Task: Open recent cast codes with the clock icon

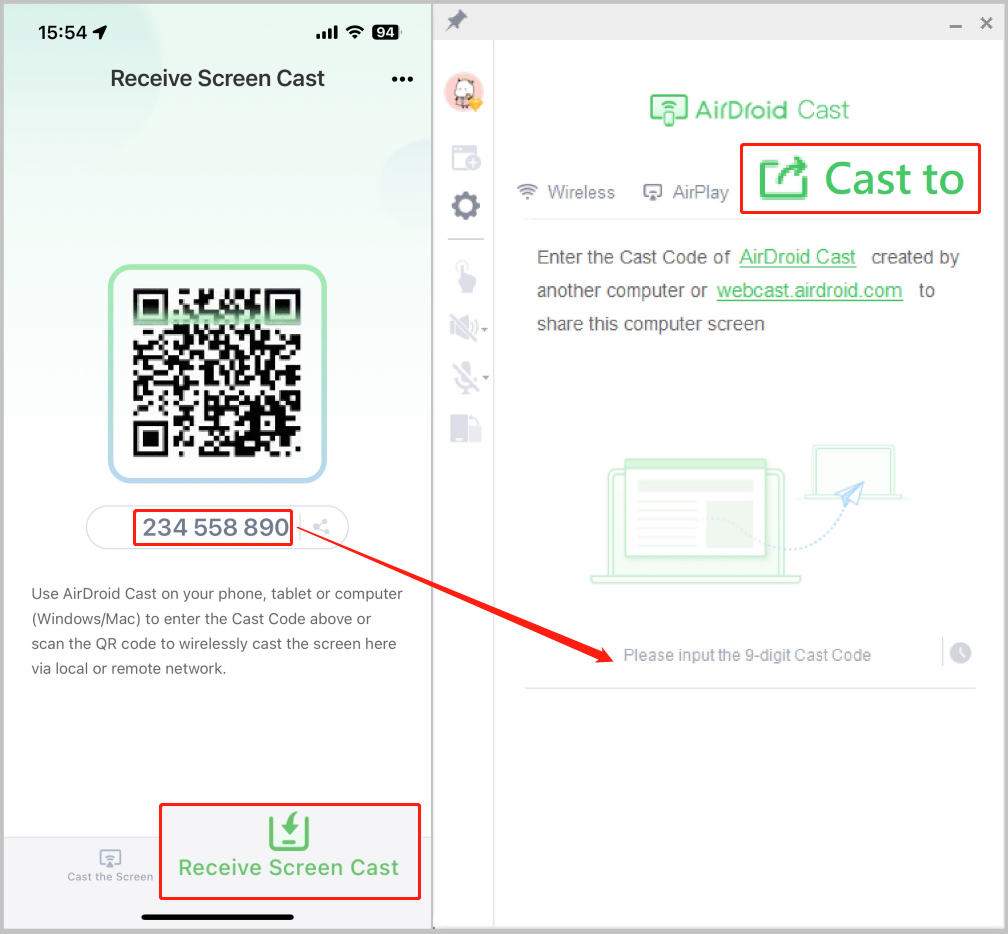Action: 960,652
